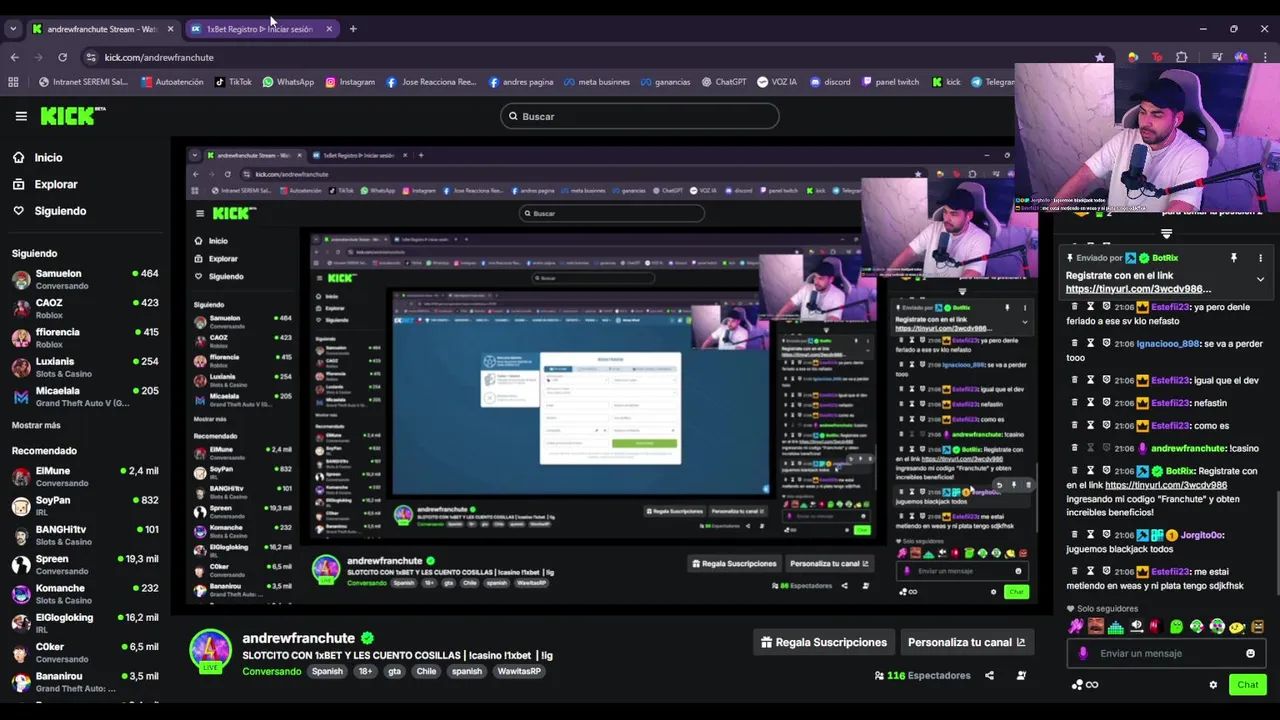Image resolution: width=1280 pixels, height=720 pixels.
Task: Focus the Buscar search field
Action: [x=640, y=116]
